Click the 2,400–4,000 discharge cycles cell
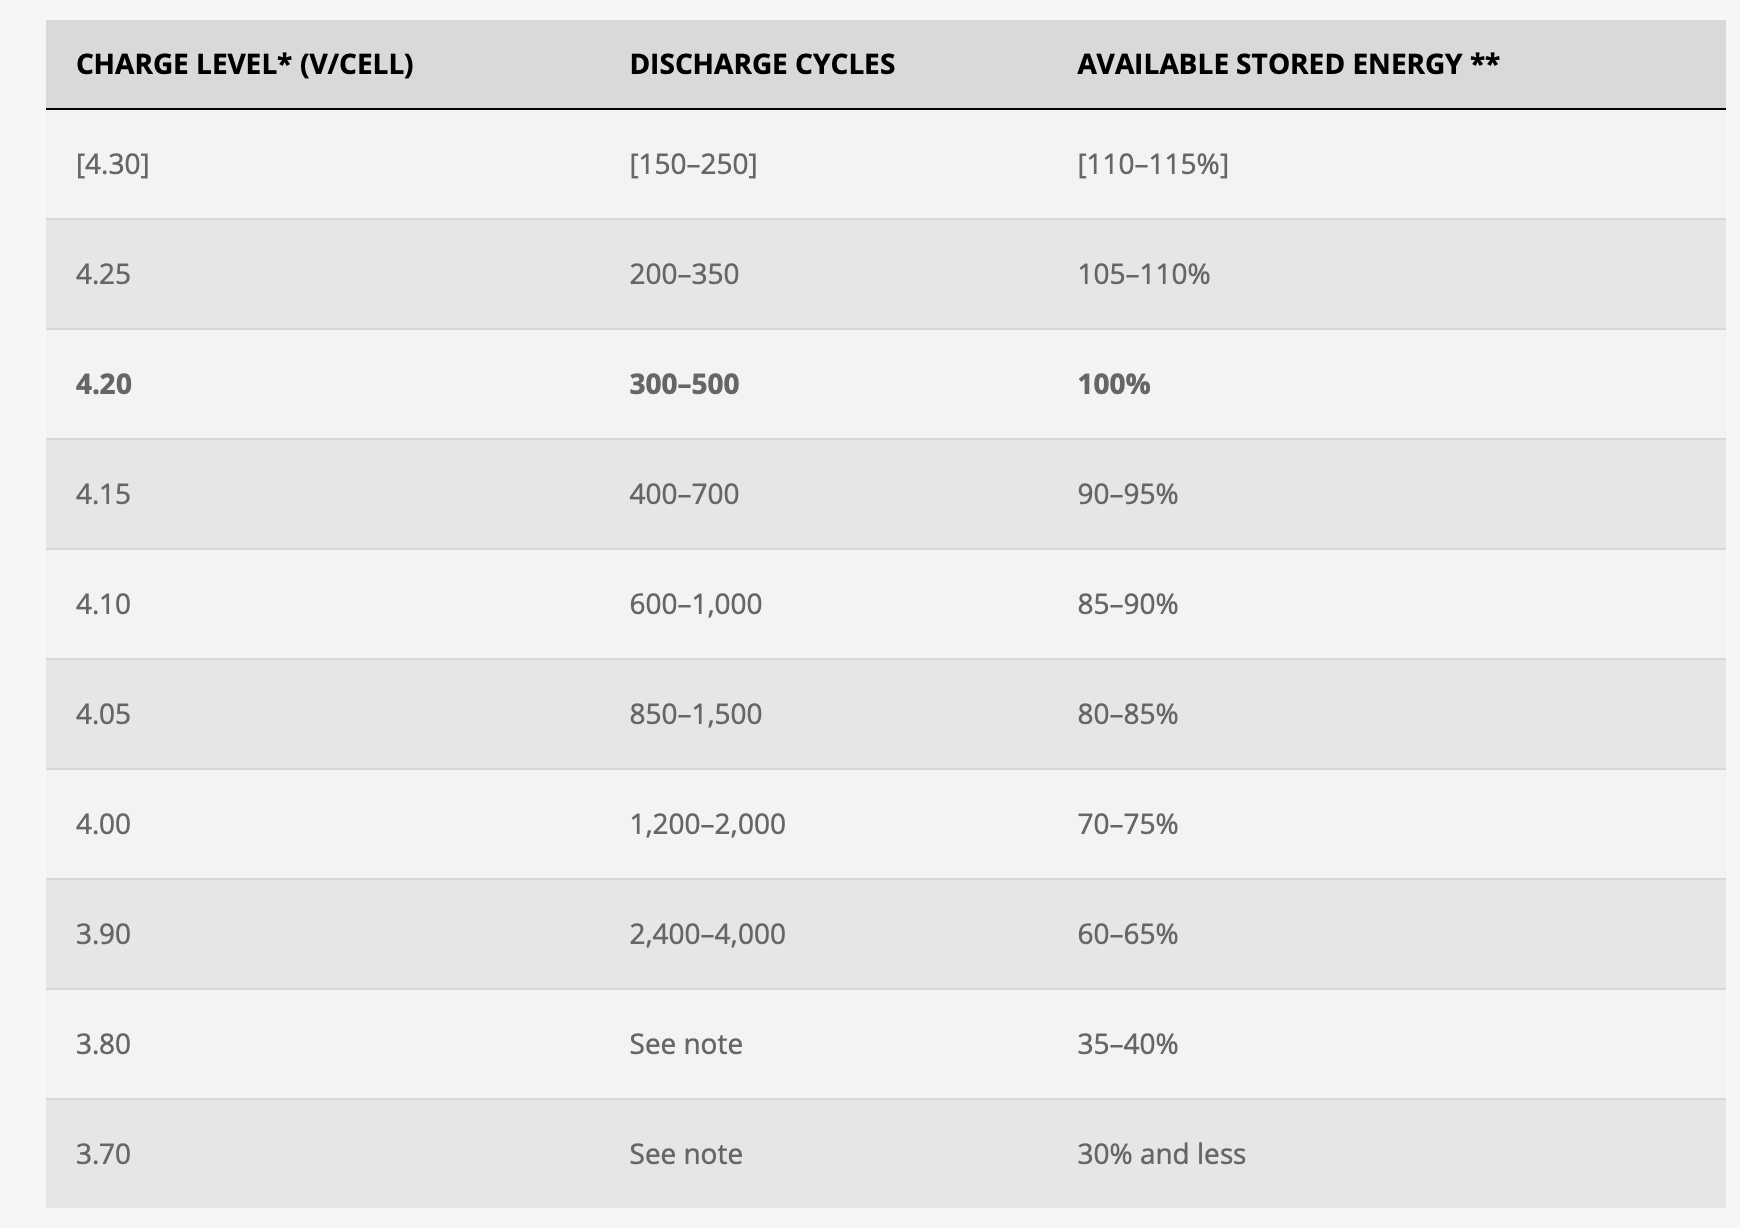Screen dimensions: 1740x1228 [x=707, y=934]
